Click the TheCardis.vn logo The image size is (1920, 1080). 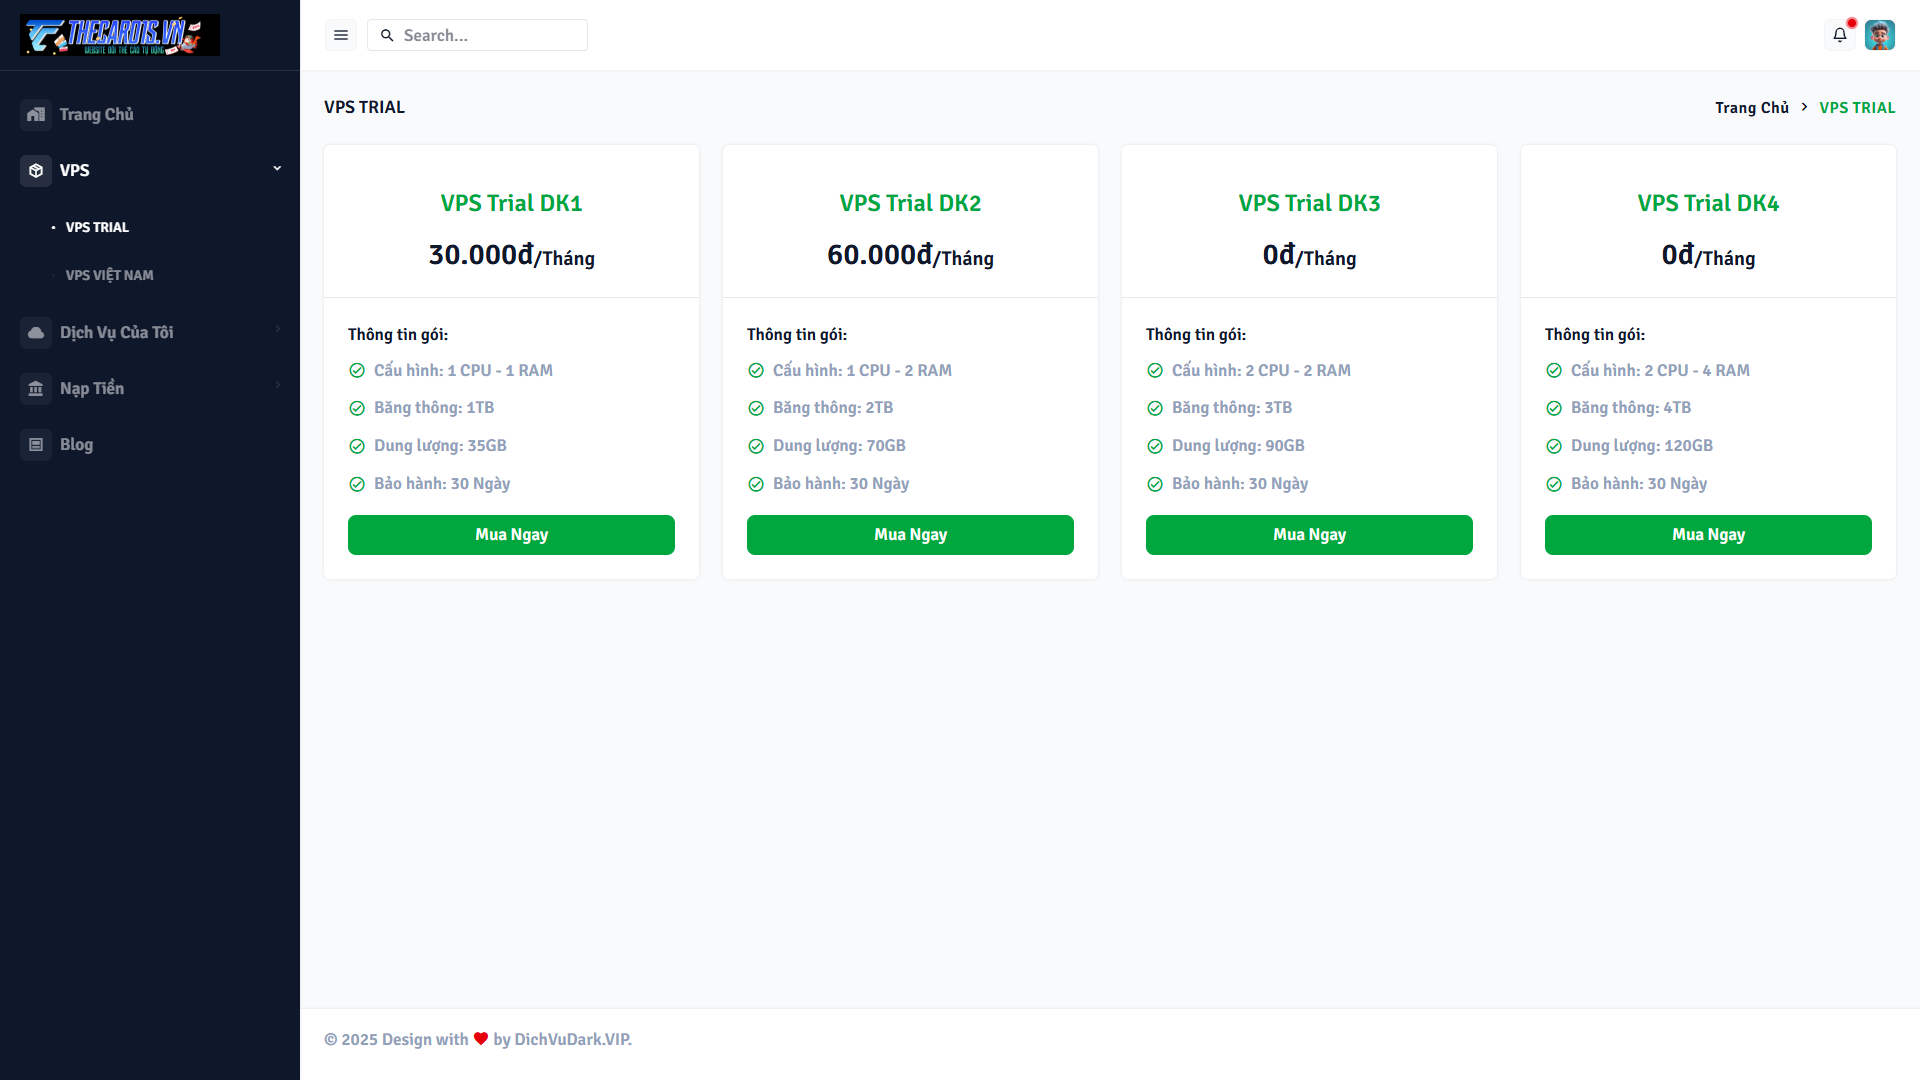[120, 35]
